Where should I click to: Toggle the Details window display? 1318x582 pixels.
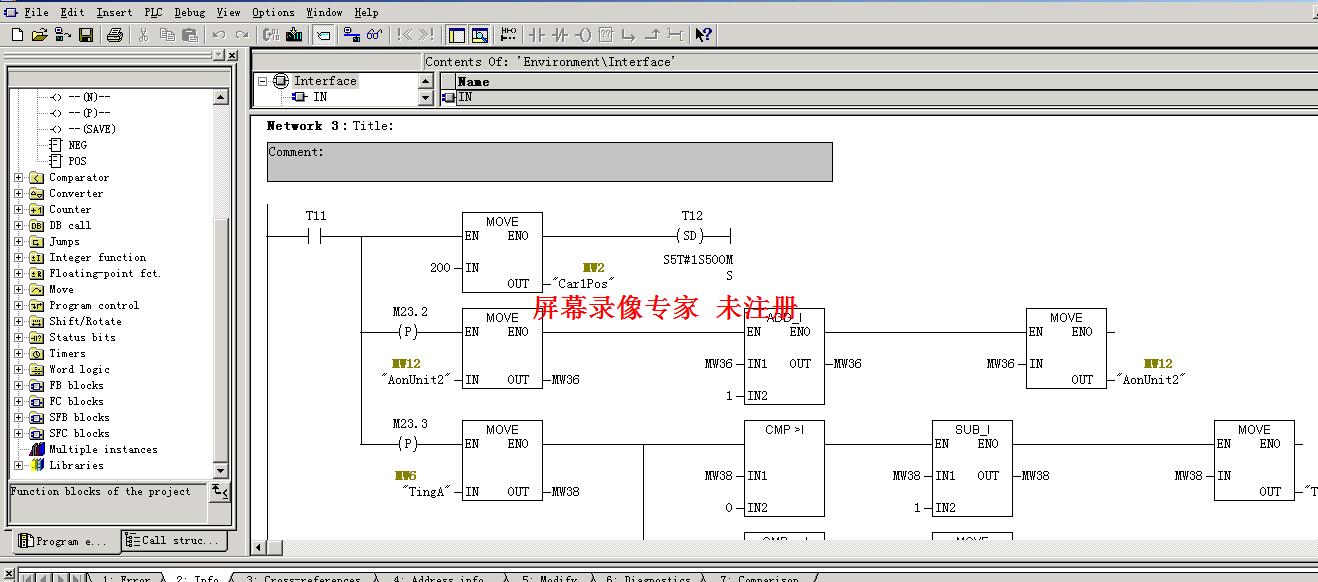tap(479, 35)
